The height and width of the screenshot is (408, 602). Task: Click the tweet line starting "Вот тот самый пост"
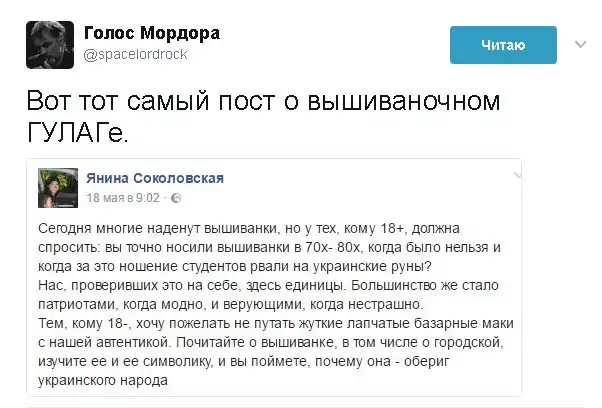[x=261, y=103]
